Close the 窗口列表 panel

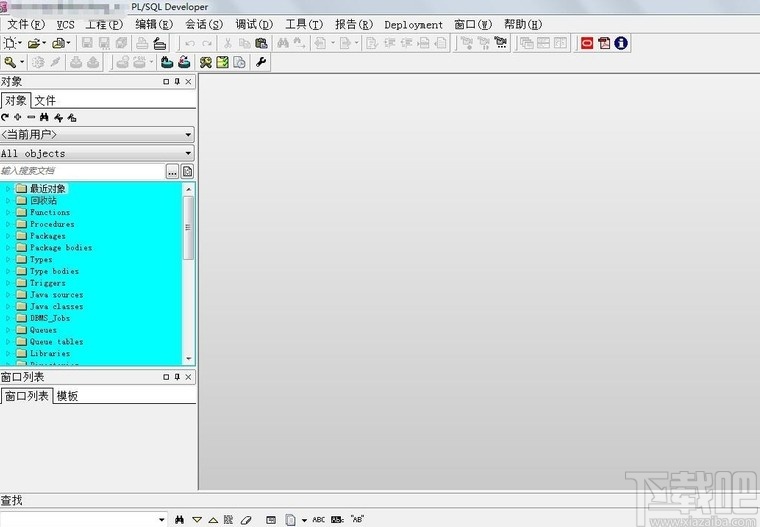pos(188,377)
